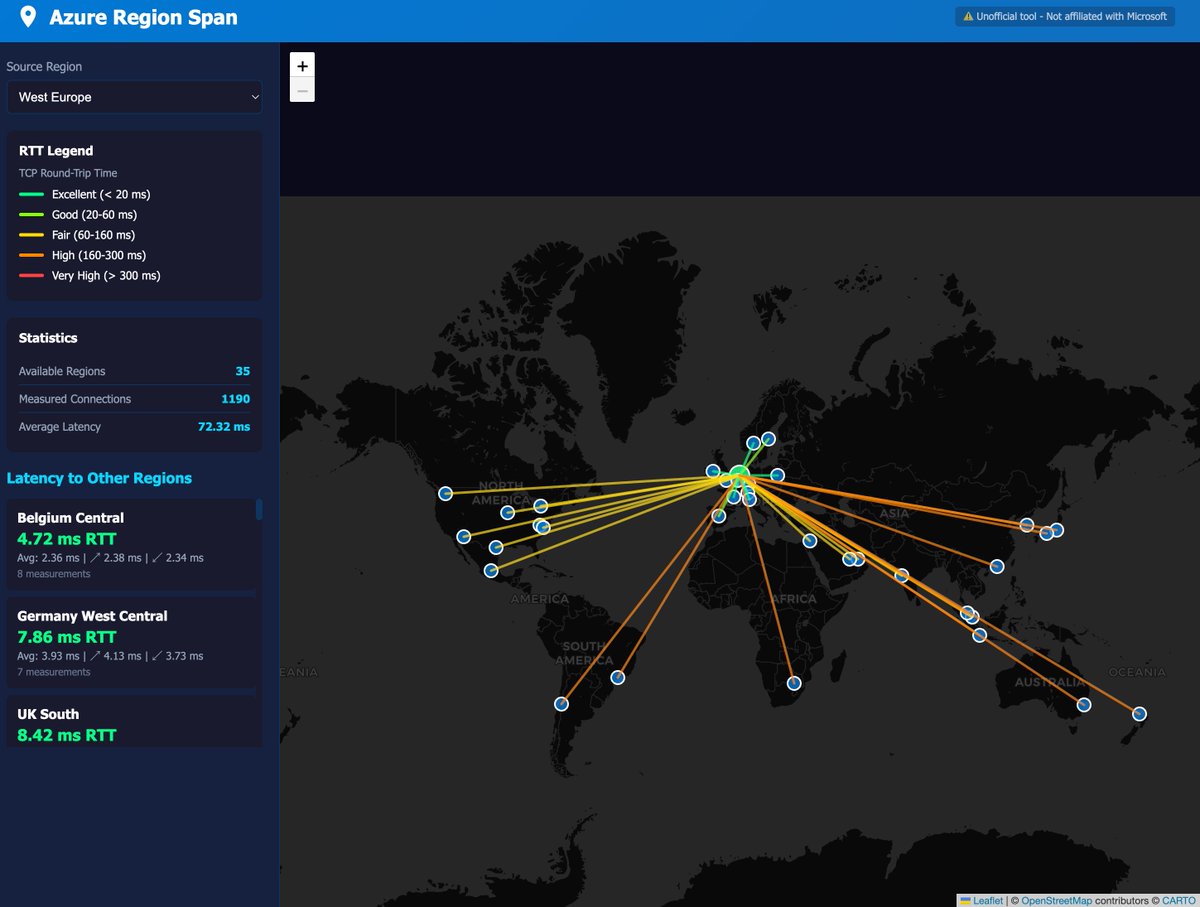The width and height of the screenshot is (1200, 907).
Task: Click the Statistics heading
Action: click(48, 338)
